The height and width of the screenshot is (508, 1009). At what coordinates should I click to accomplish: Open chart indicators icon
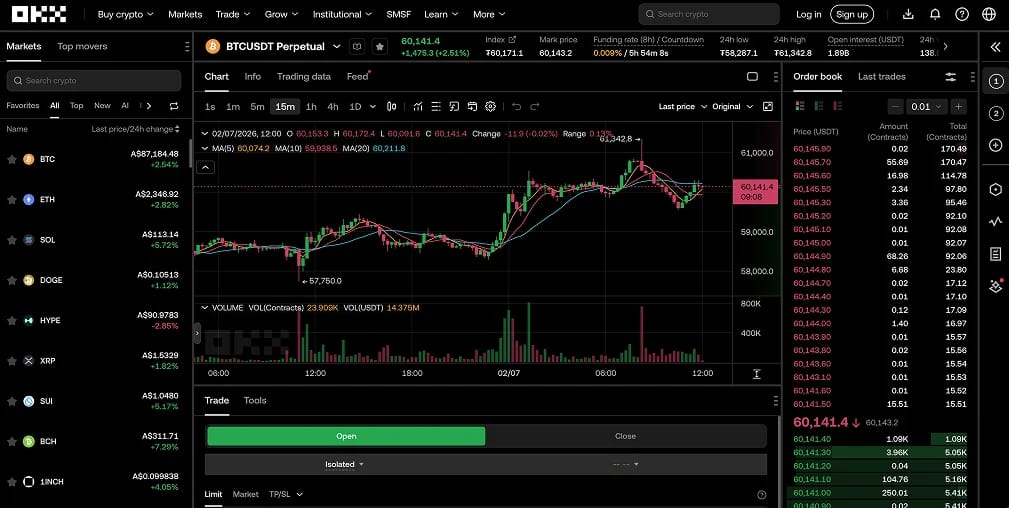coord(418,106)
